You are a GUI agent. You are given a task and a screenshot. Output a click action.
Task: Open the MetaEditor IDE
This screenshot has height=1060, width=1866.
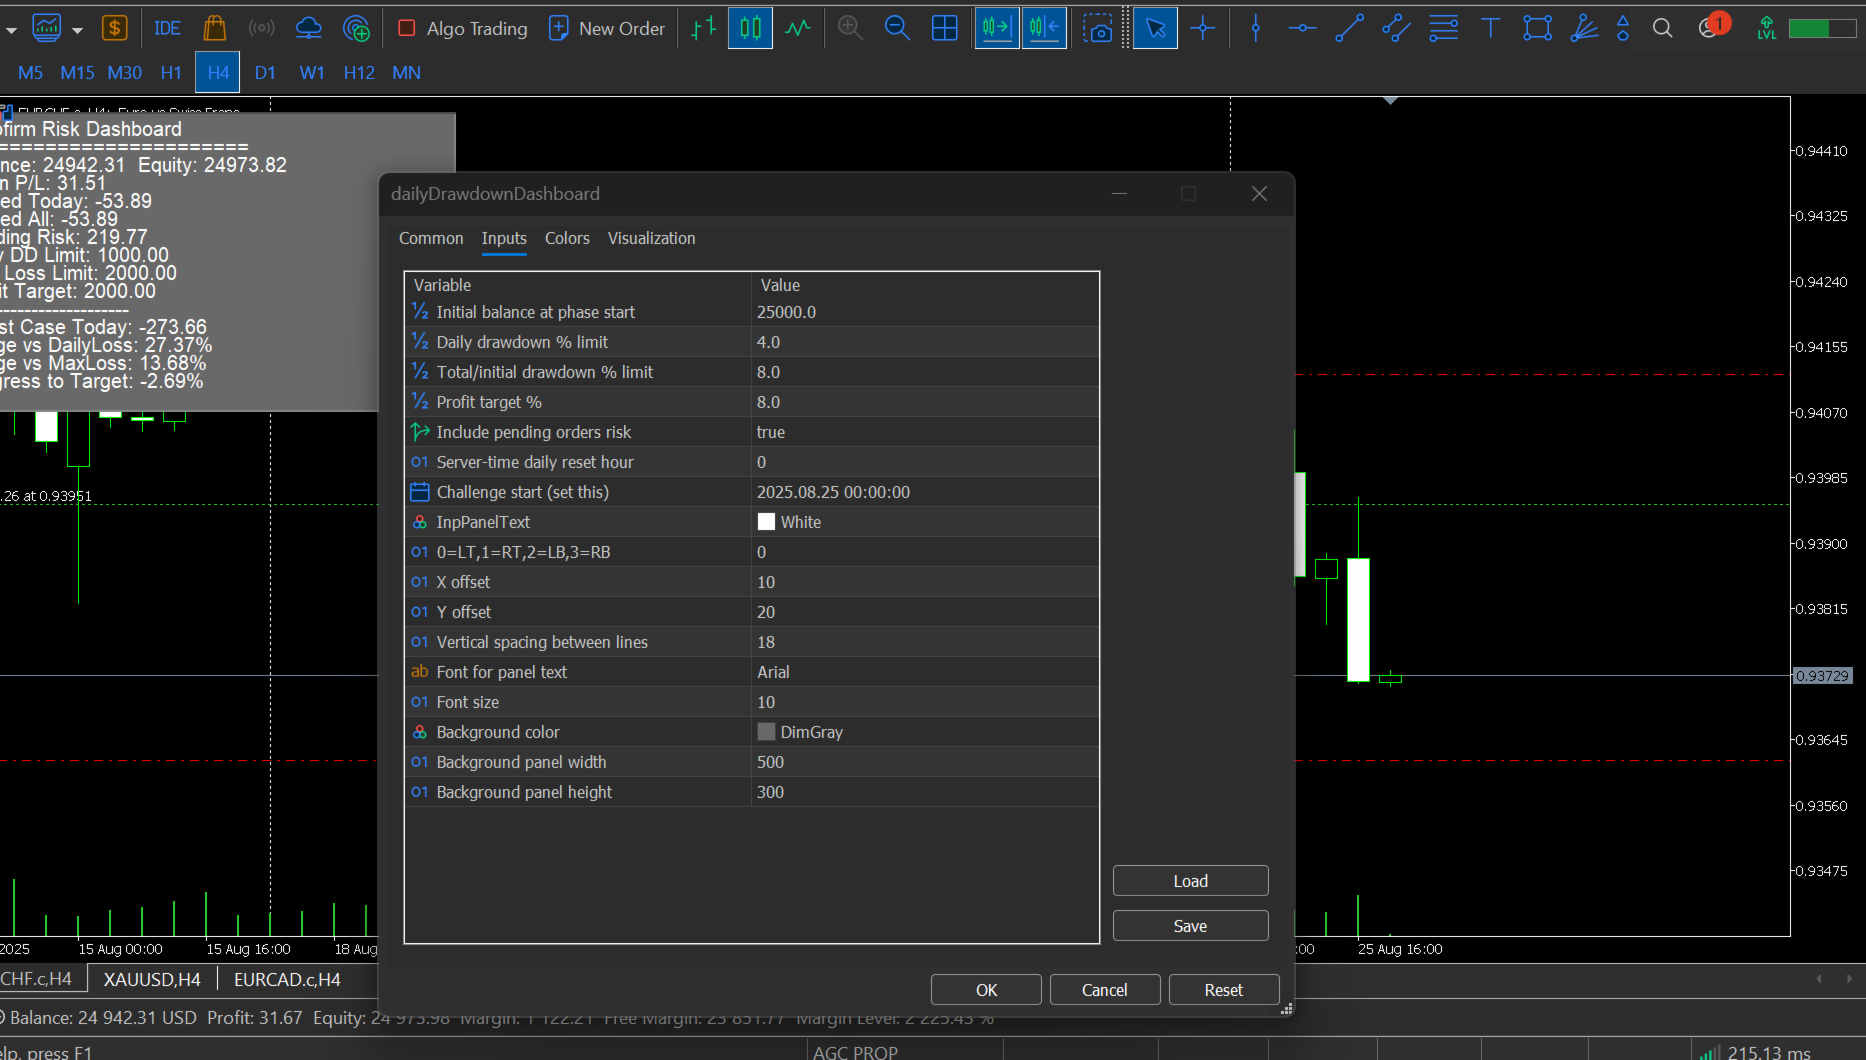[167, 28]
